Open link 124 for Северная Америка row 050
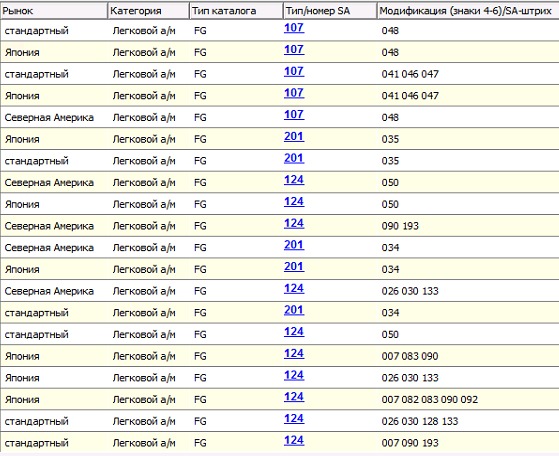 point(294,180)
